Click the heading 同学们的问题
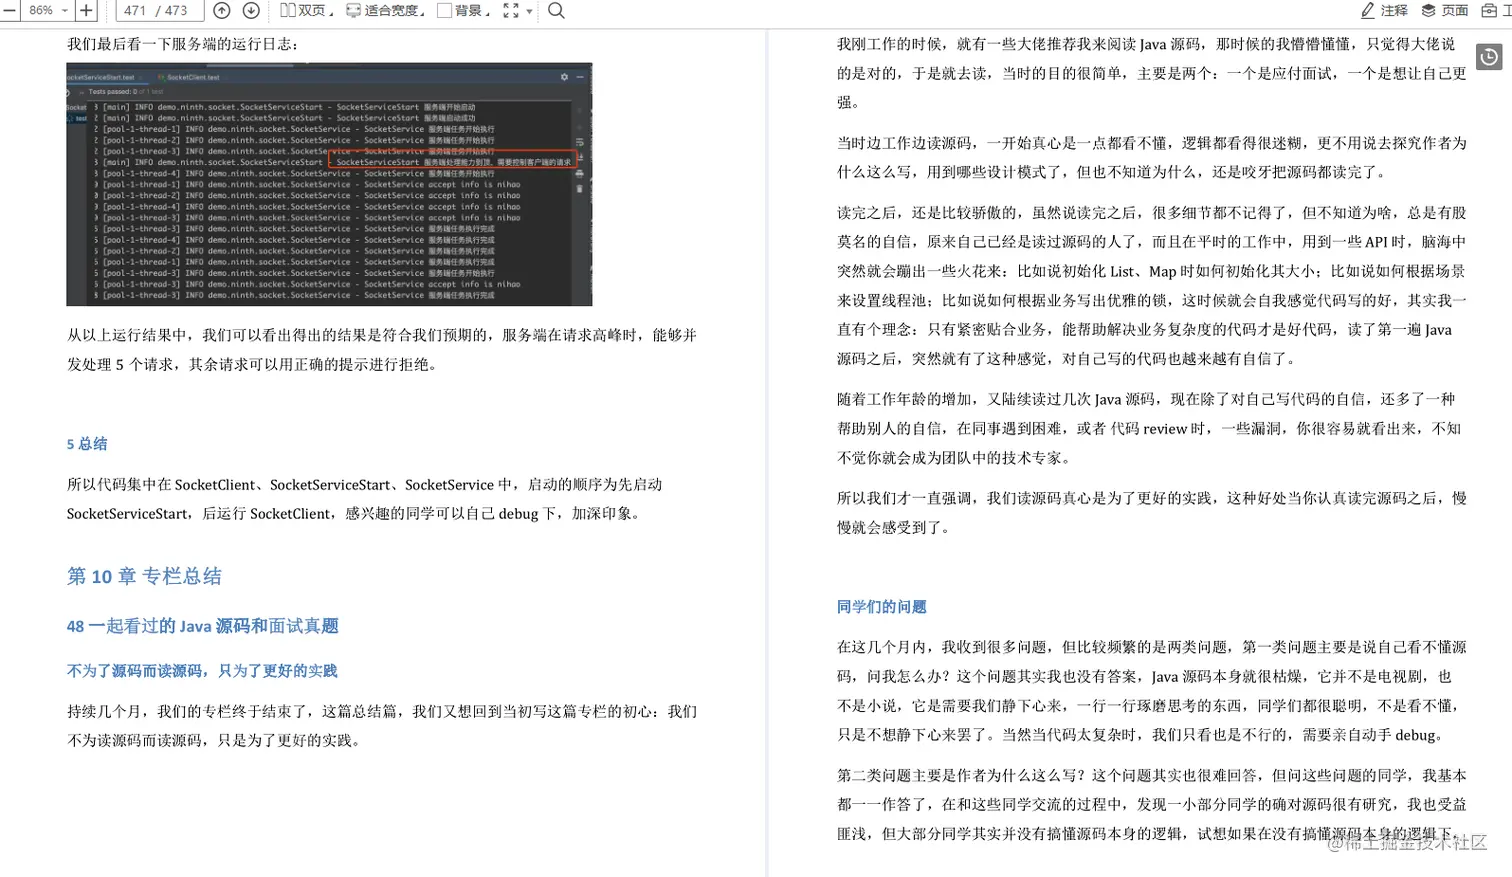Image resolution: width=1512 pixels, height=877 pixels. (x=881, y=607)
